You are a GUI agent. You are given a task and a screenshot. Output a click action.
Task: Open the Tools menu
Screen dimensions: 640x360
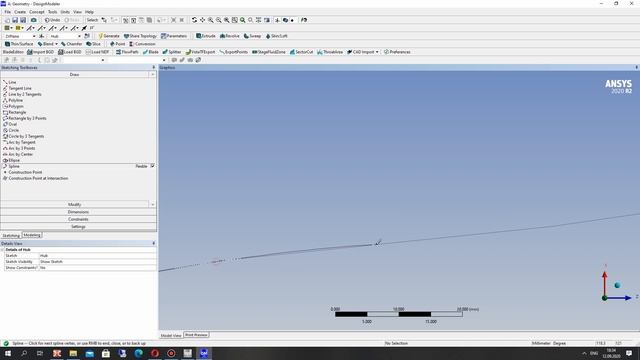[53, 12]
